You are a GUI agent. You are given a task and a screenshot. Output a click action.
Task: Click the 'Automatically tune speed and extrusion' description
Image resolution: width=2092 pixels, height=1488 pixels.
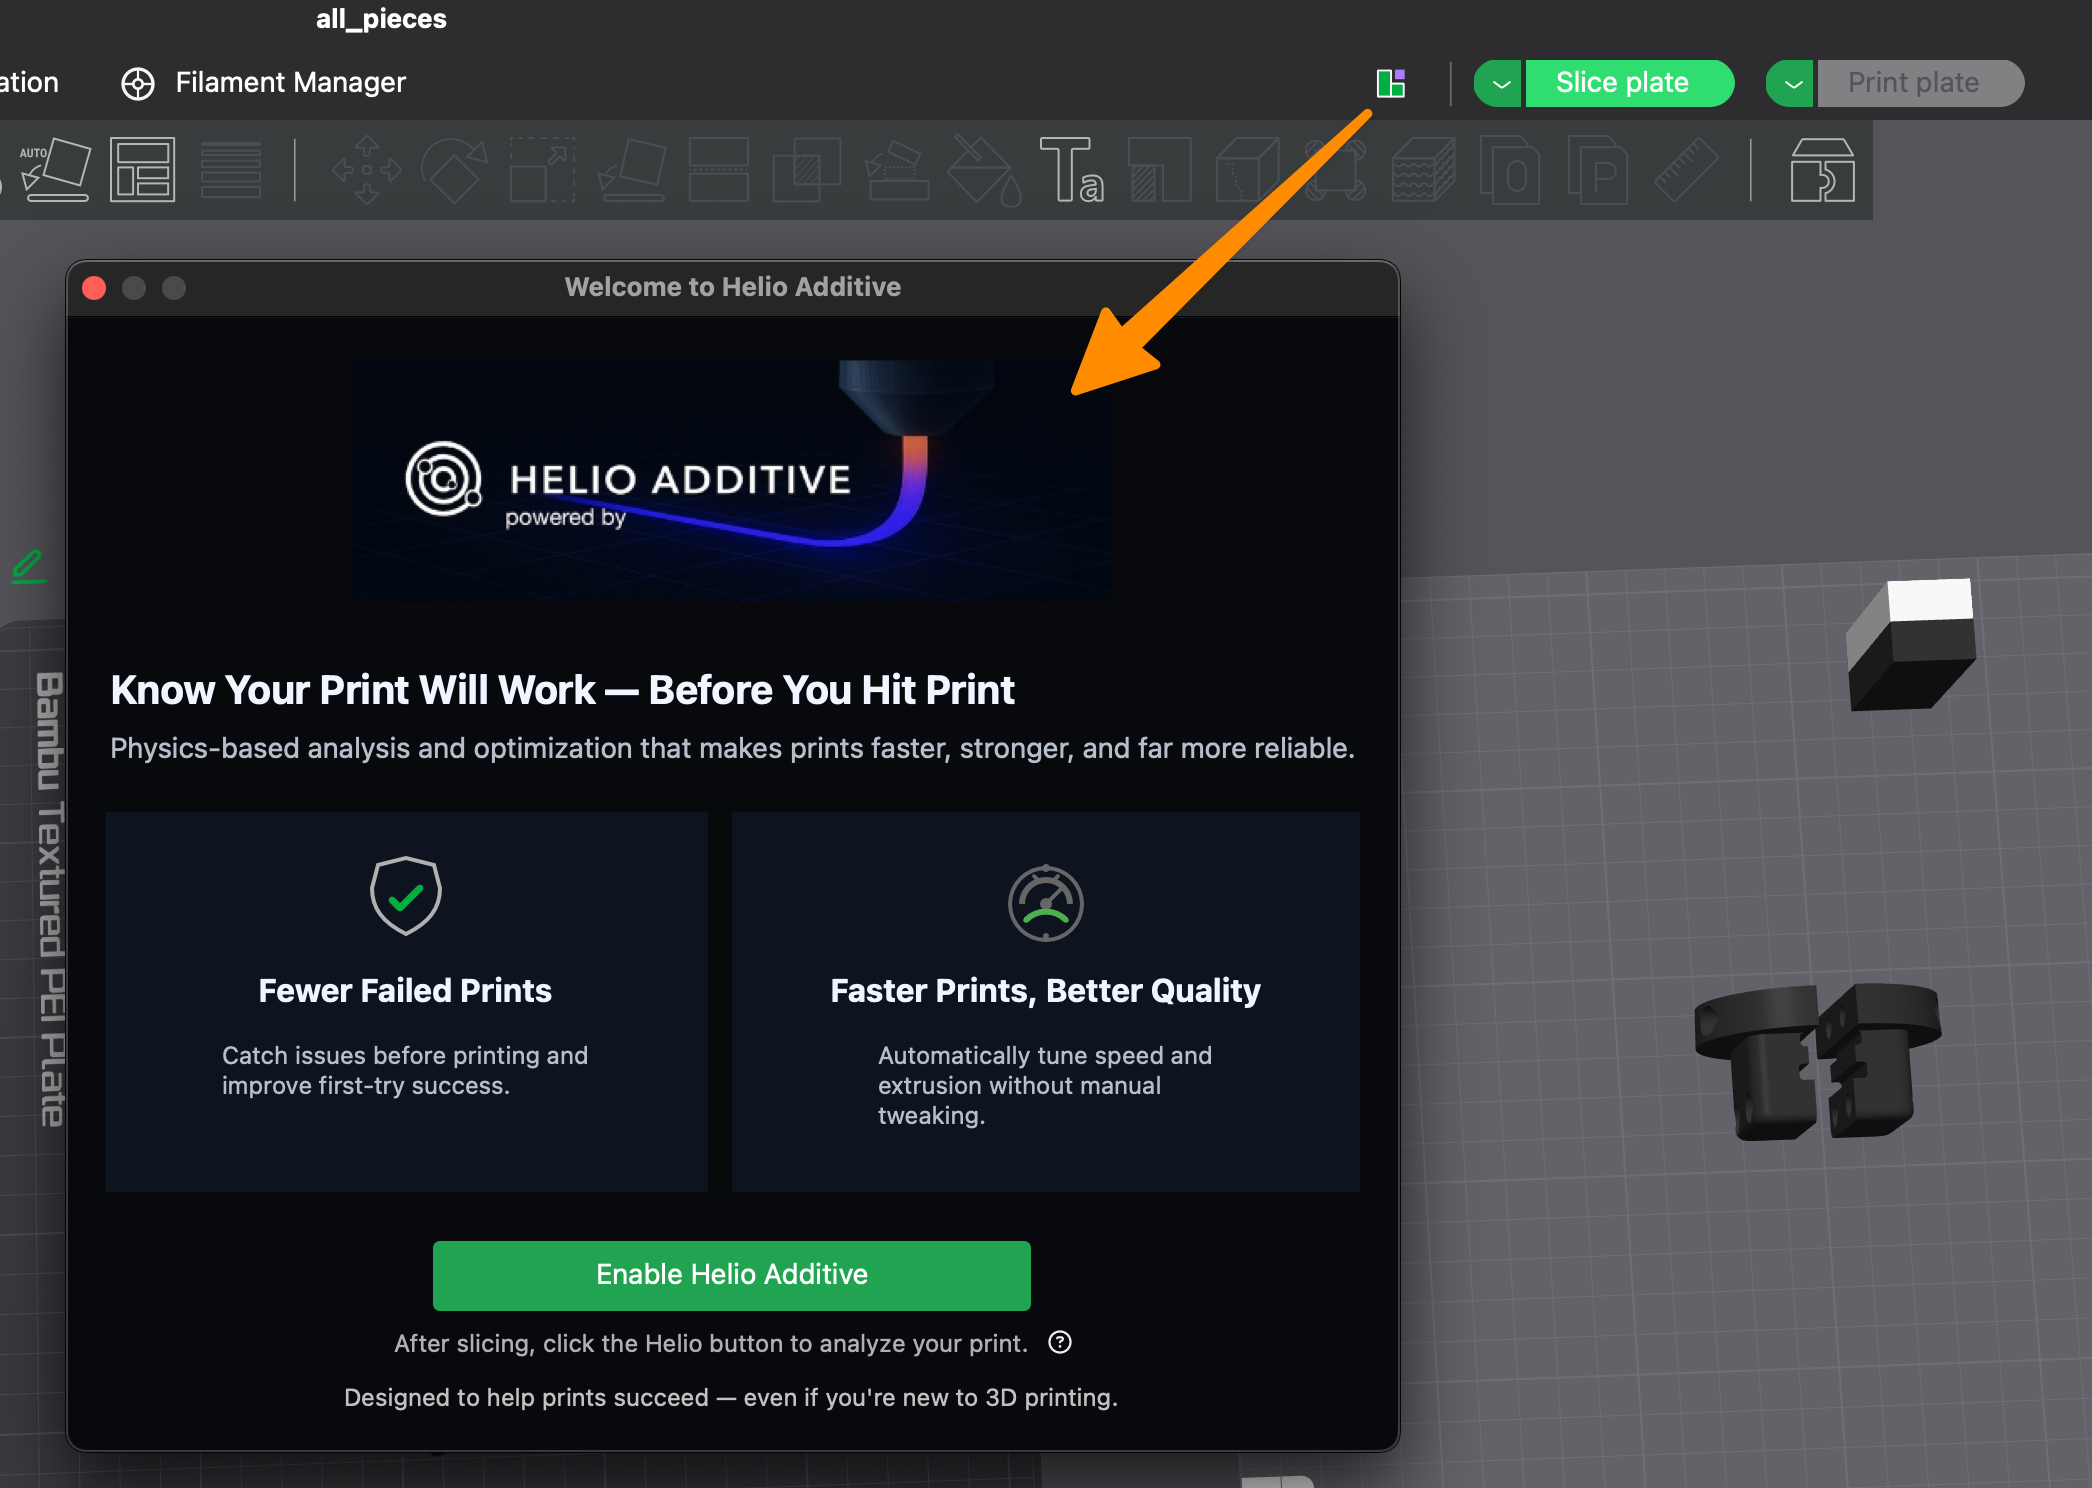[1045, 1085]
